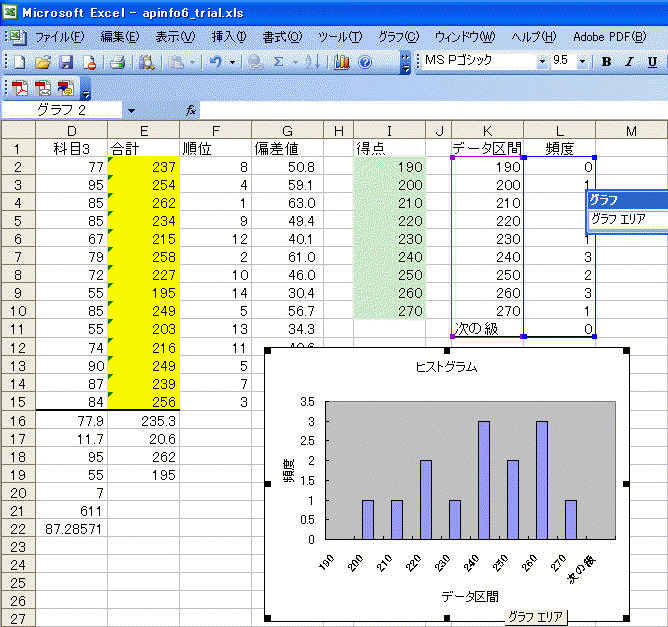Click the Help question mark icon
Image resolution: width=668 pixels, height=627 pixels.
(365, 62)
